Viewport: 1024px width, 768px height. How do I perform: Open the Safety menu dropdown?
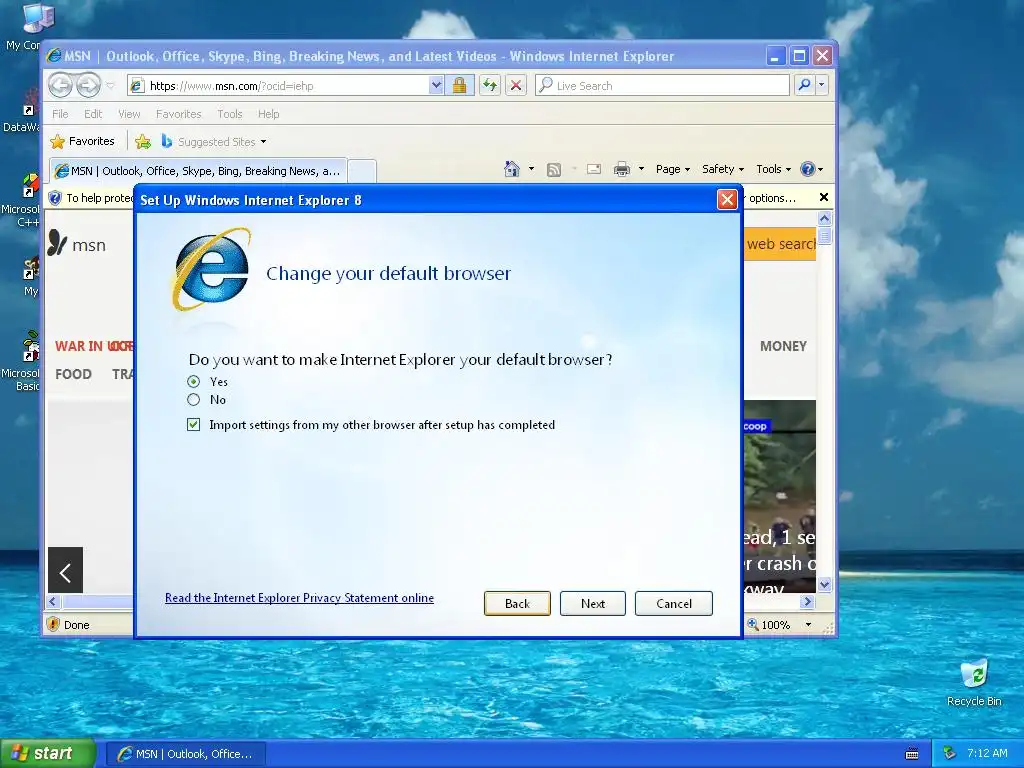tap(722, 169)
